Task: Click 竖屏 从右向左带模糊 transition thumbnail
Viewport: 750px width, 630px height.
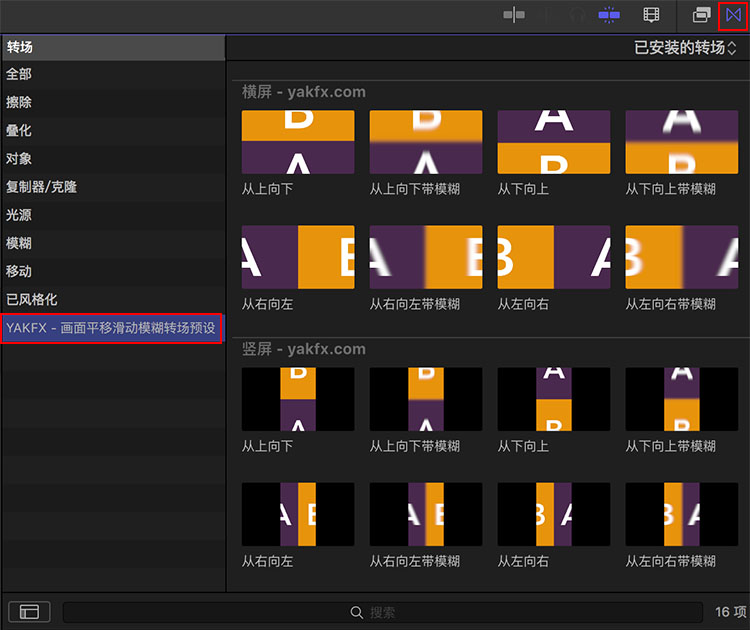Action: pos(426,514)
